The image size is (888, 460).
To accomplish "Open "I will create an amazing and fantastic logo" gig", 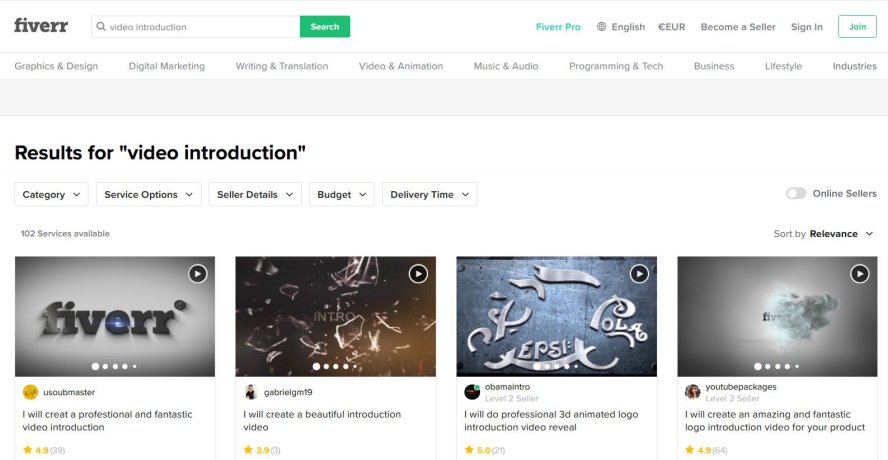I will coord(775,420).
